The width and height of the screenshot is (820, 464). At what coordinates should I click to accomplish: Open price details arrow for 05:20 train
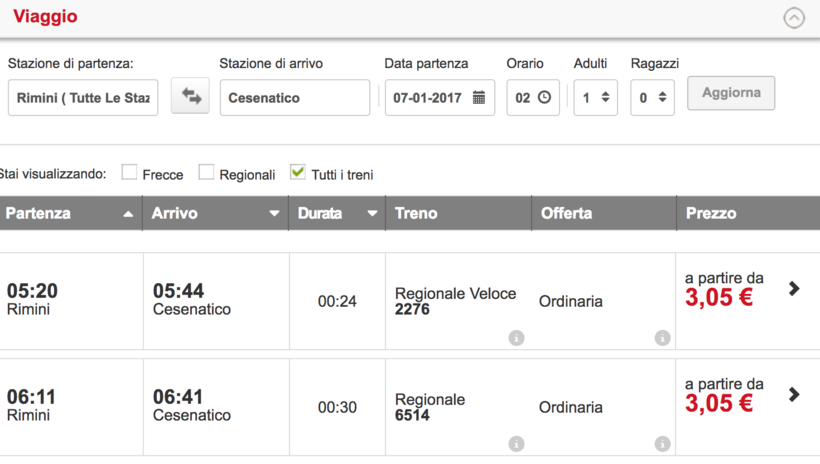coord(794,288)
